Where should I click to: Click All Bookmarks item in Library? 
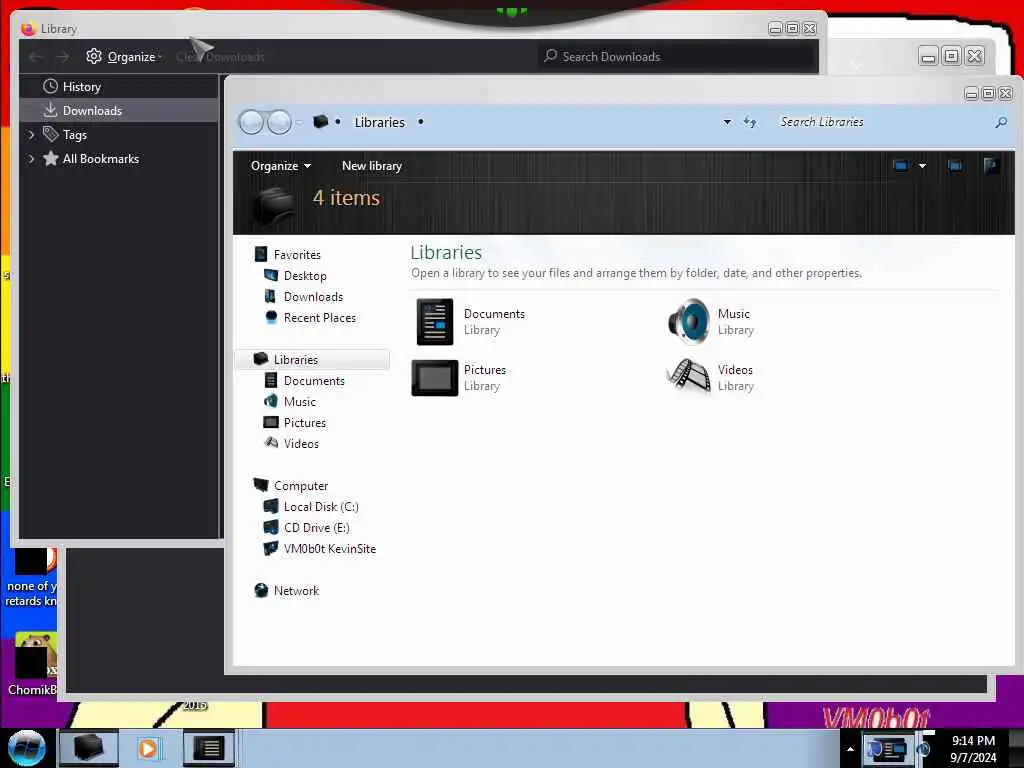click(x=101, y=159)
